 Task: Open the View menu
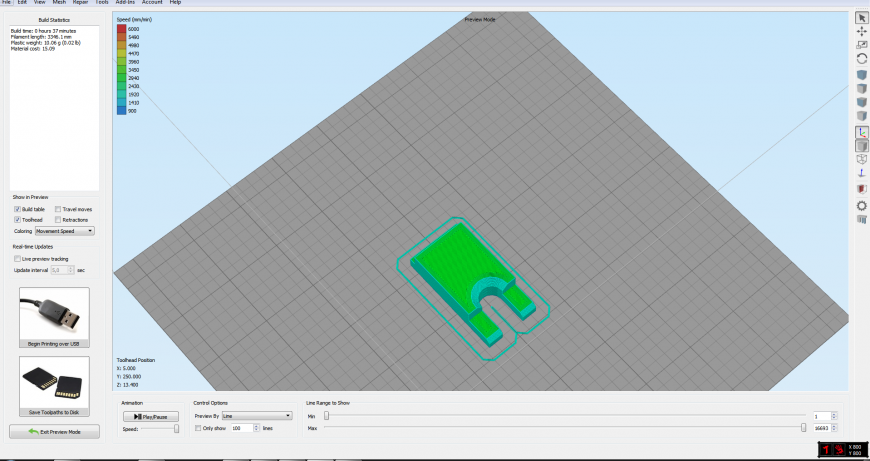click(39, 2)
